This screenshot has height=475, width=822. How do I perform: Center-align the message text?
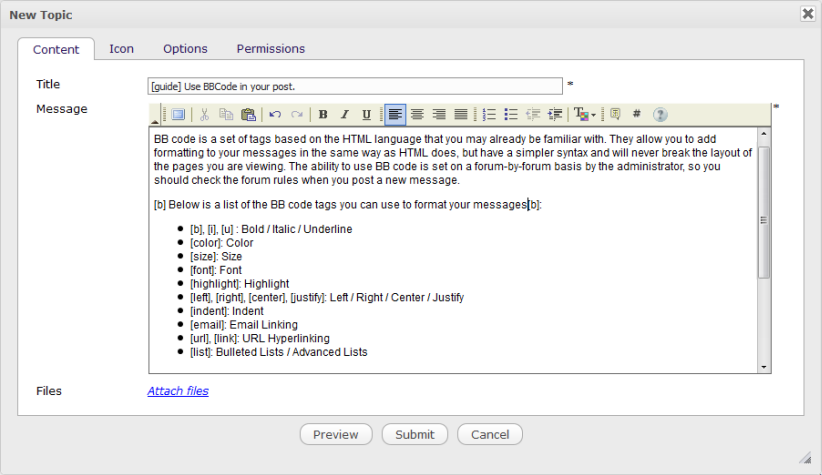[417, 115]
